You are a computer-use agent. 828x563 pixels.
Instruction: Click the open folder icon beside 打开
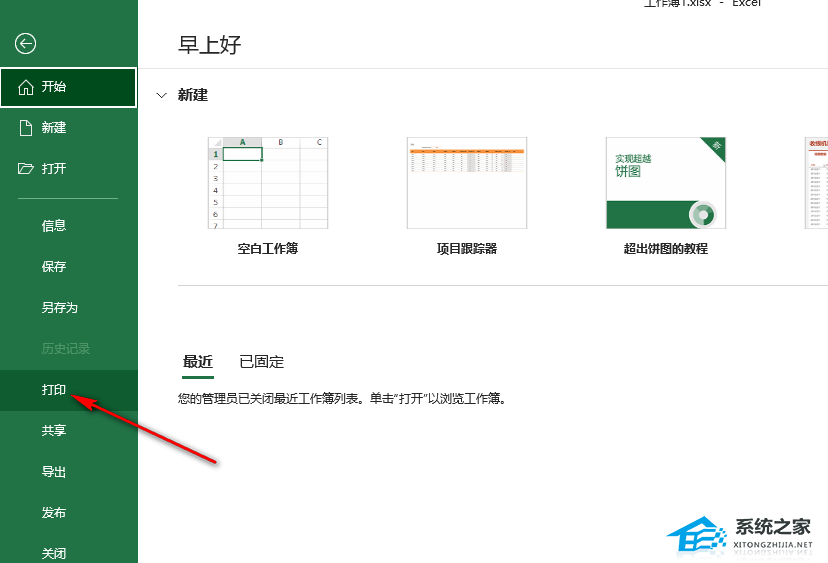coord(25,168)
